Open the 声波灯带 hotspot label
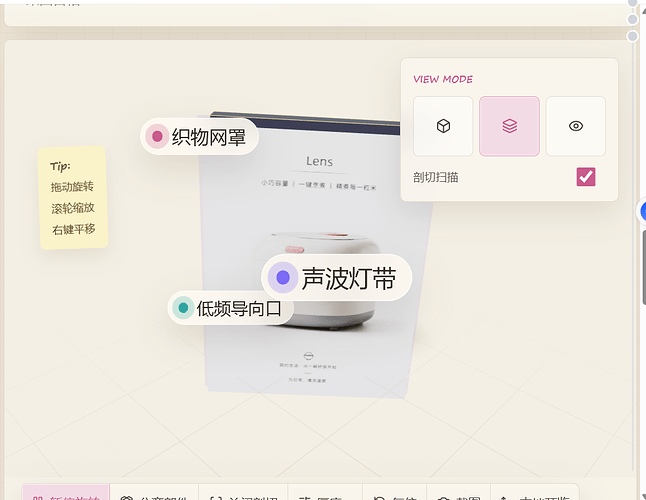 coord(337,278)
